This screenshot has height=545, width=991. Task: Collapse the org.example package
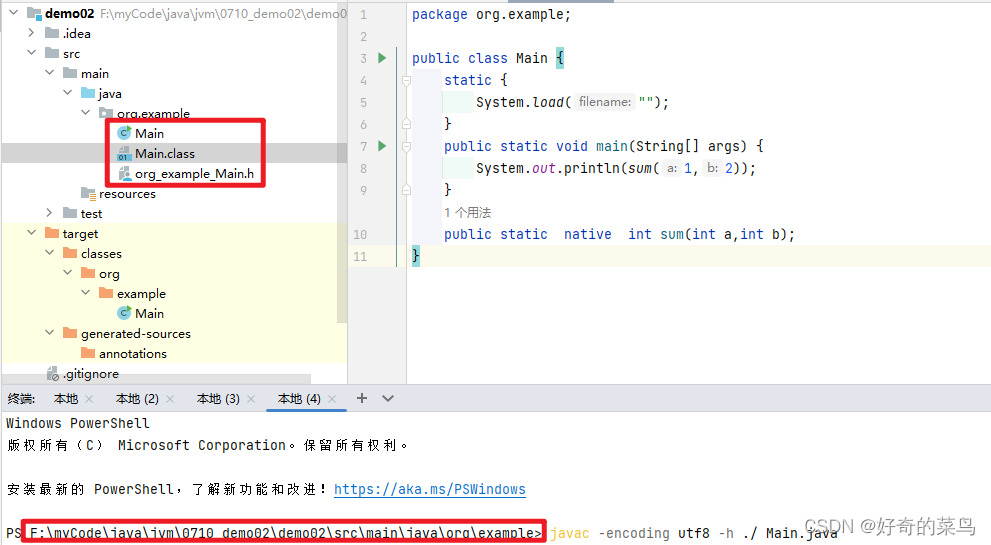click(85, 113)
